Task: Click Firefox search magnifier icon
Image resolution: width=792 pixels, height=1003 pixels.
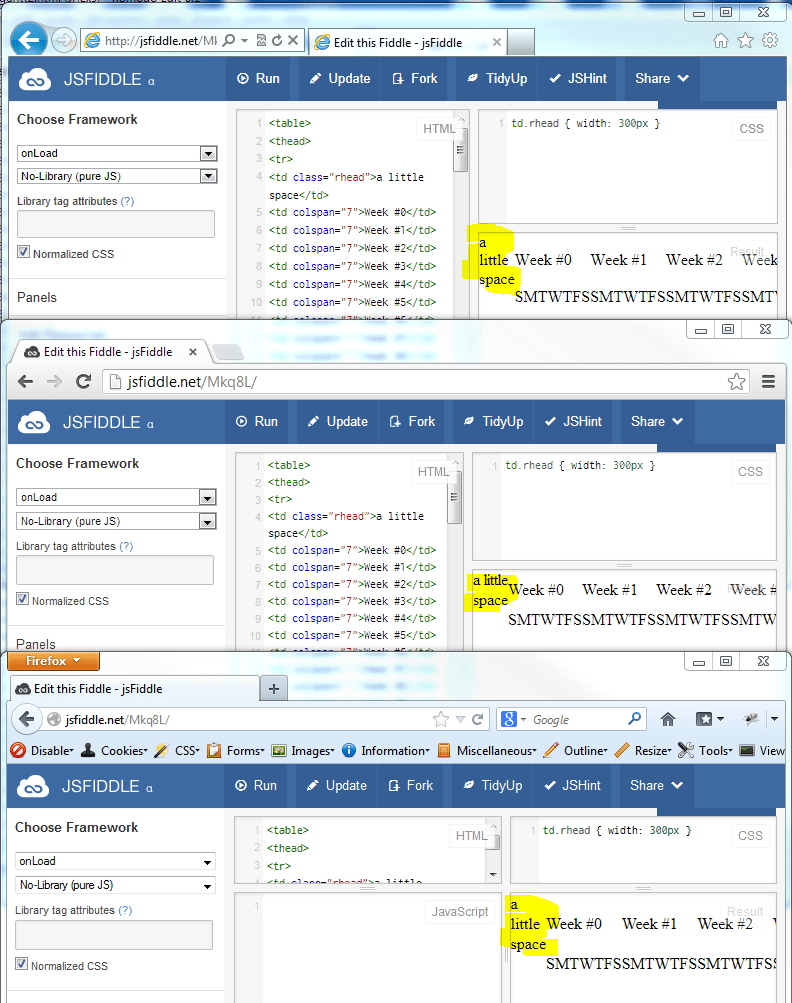Action: point(634,719)
